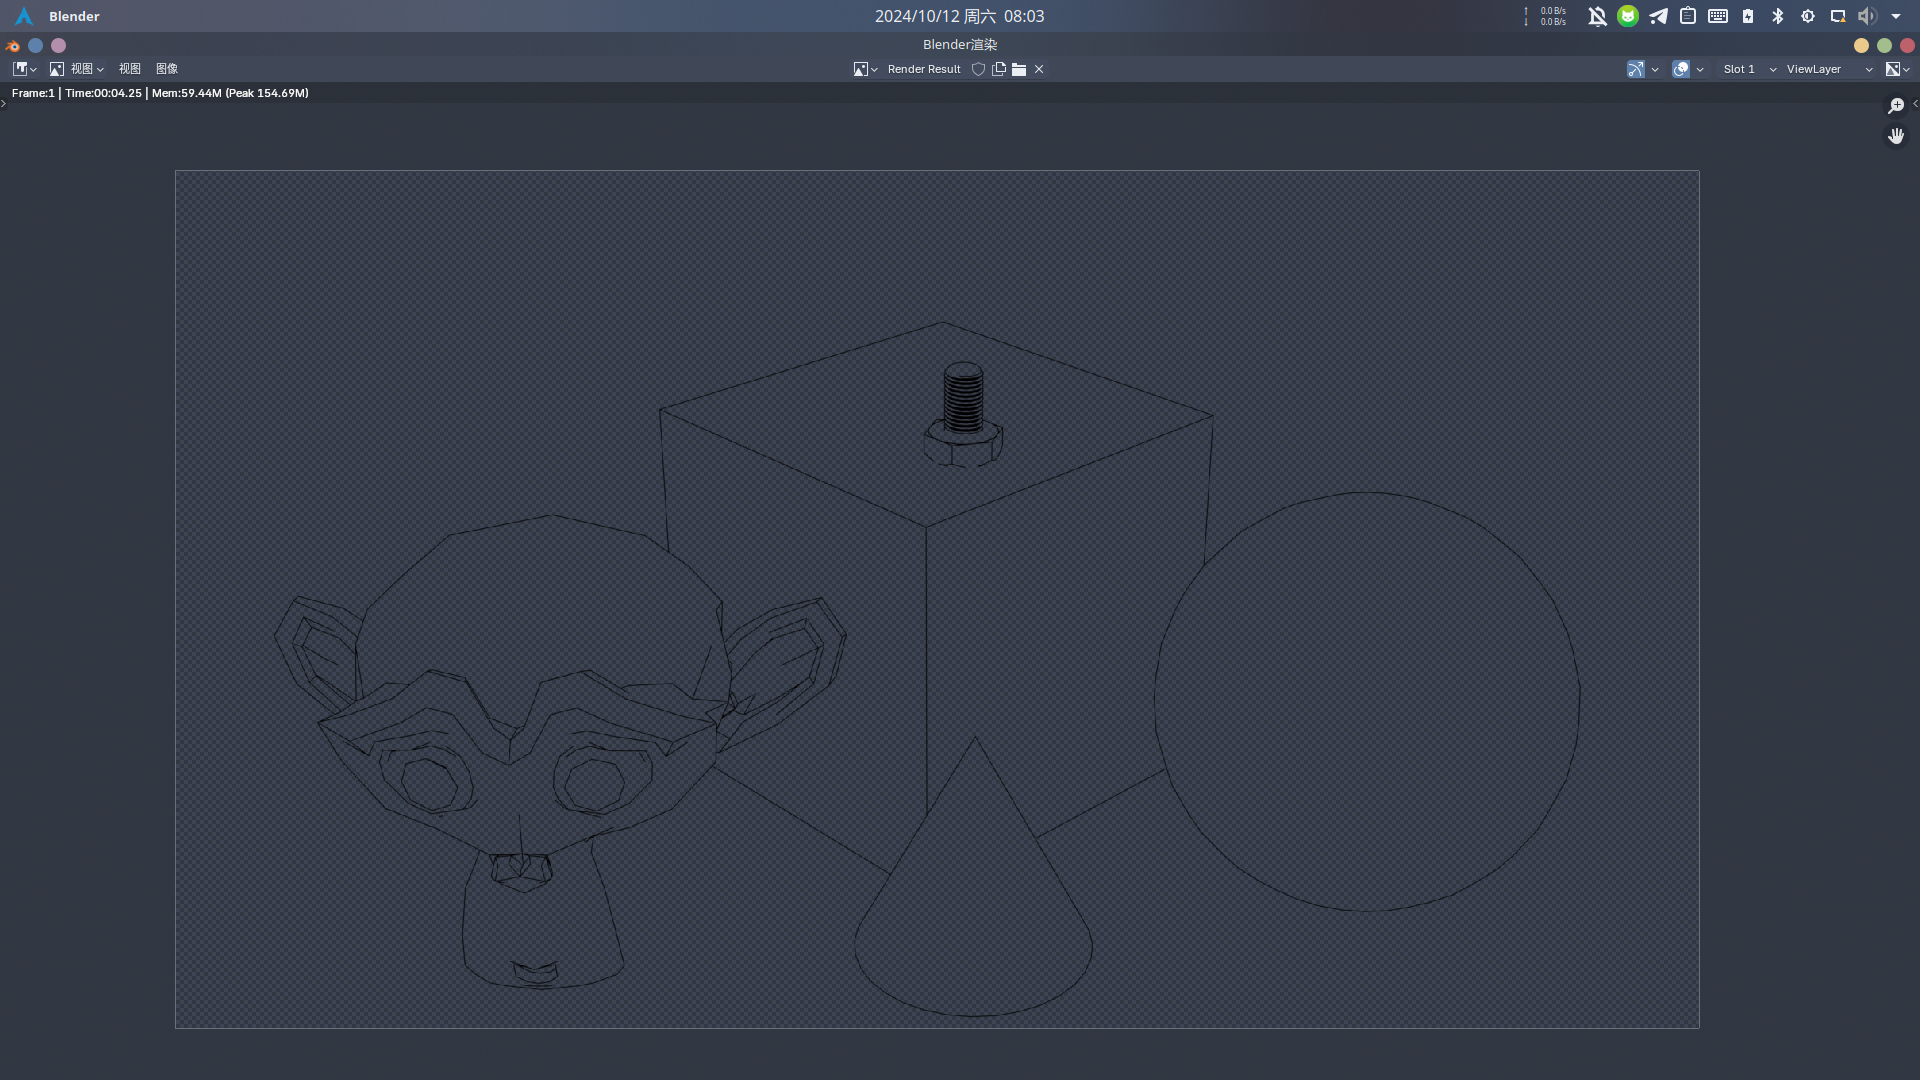Expand the overlays options dropdown arrow
The width and height of the screenshot is (1920, 1080).
point(1700,69)
